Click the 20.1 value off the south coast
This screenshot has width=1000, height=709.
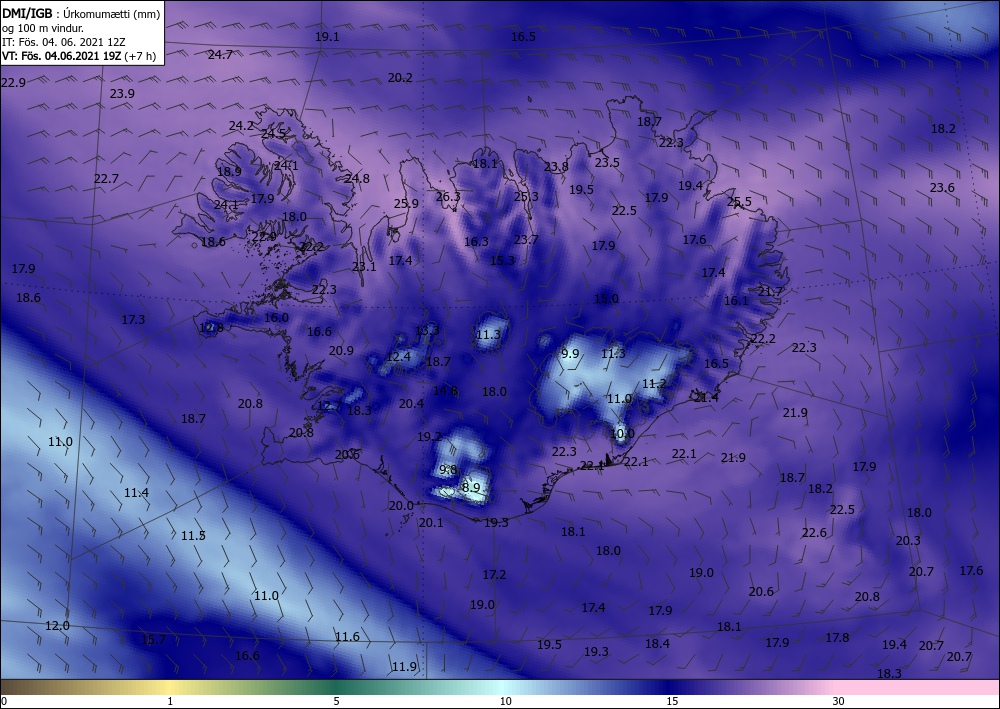(430, 523)
